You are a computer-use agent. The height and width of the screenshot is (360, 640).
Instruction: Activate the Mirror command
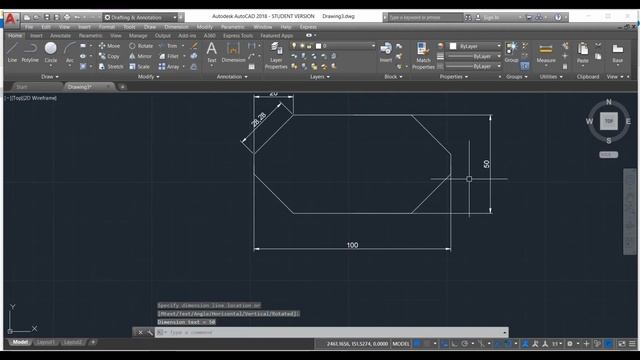point(140,56)
